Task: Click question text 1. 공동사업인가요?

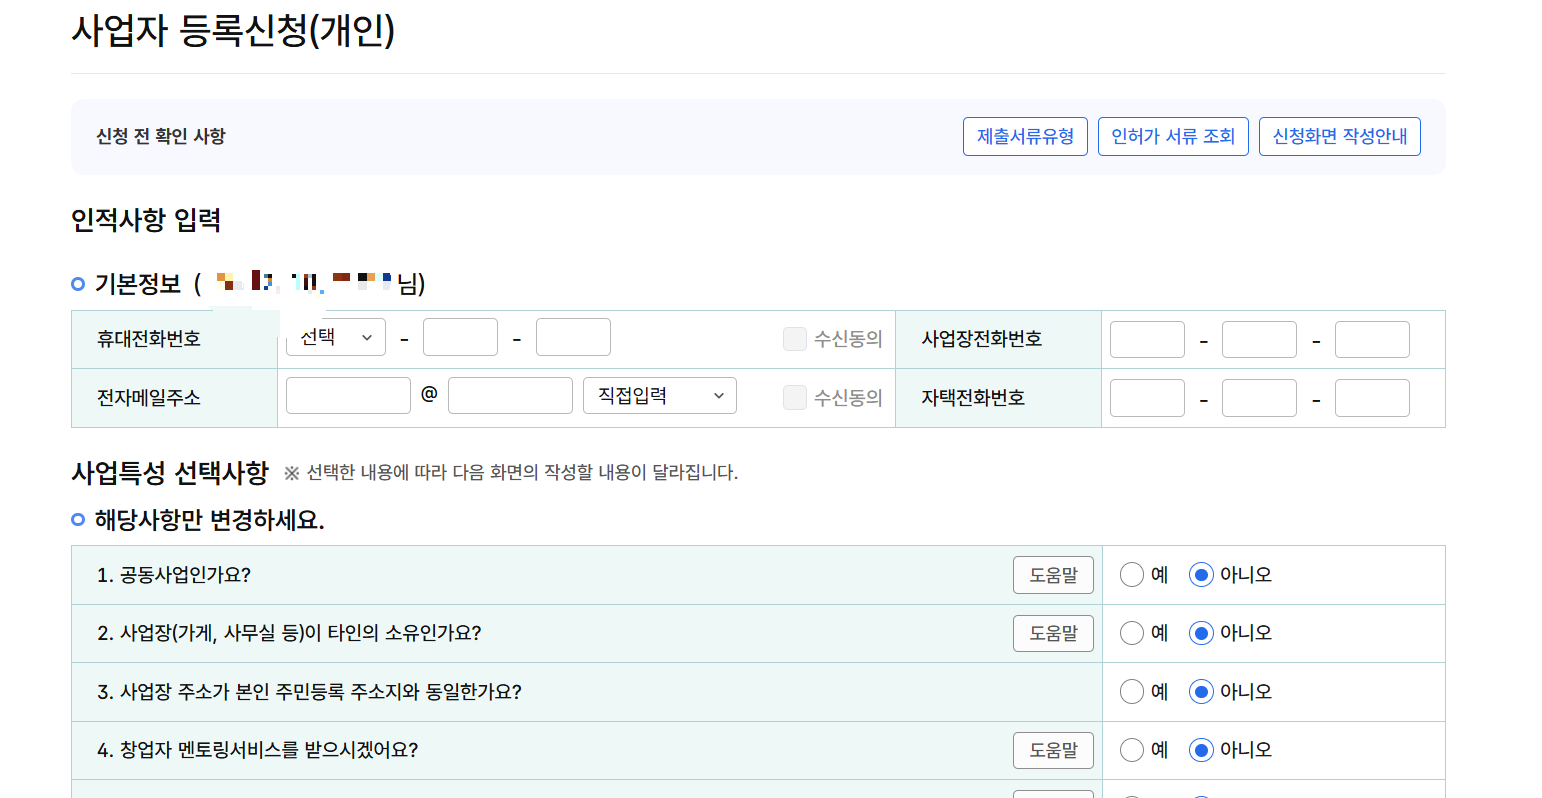Action: [174, 575]
